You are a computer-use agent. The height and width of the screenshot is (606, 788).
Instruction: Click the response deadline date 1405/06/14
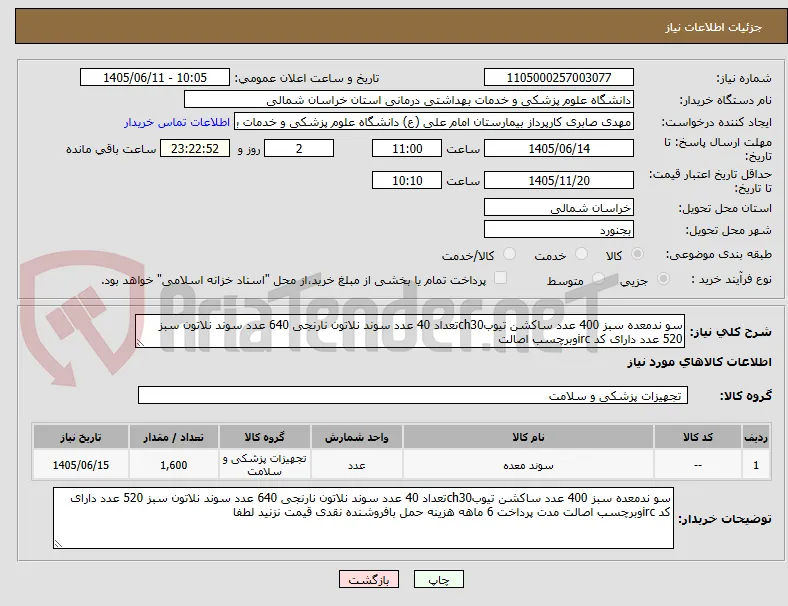pyautogui.click(x=559, y=148)
